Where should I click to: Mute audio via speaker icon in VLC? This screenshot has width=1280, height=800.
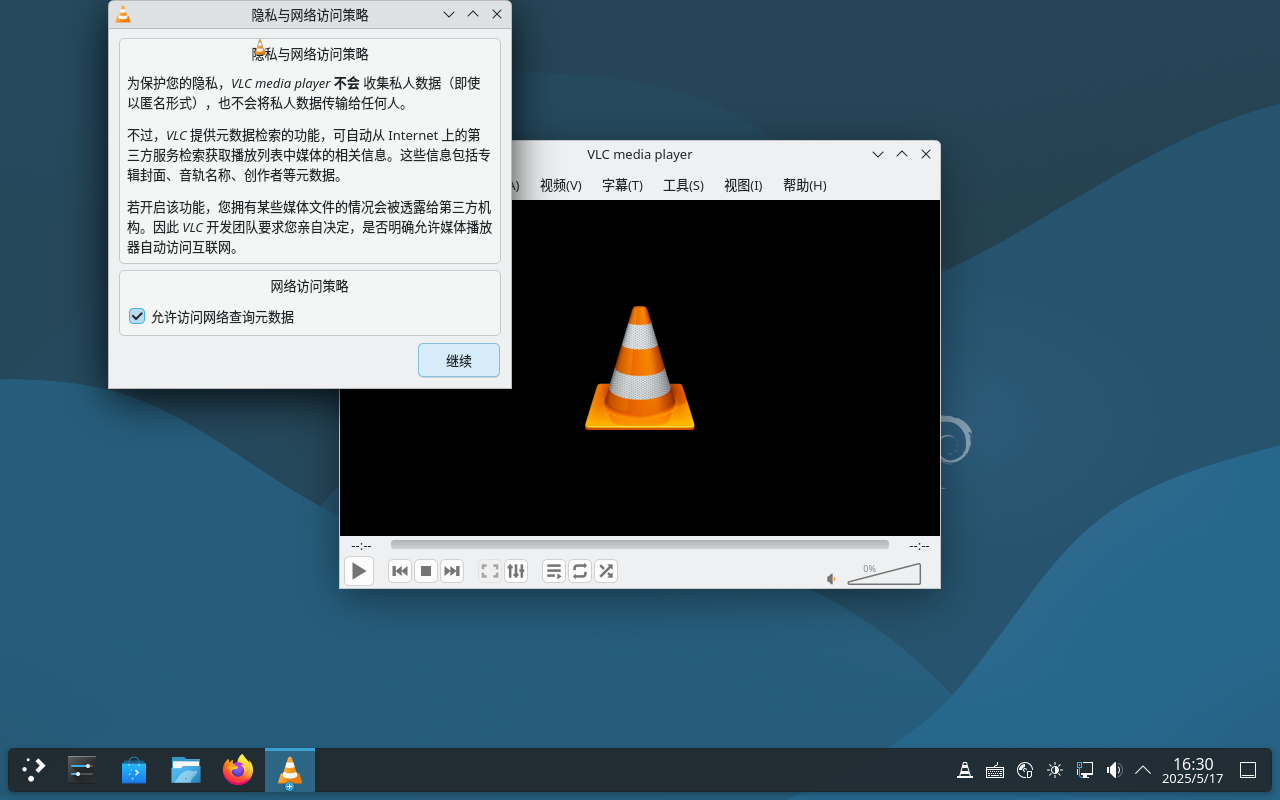click(831, 579)
